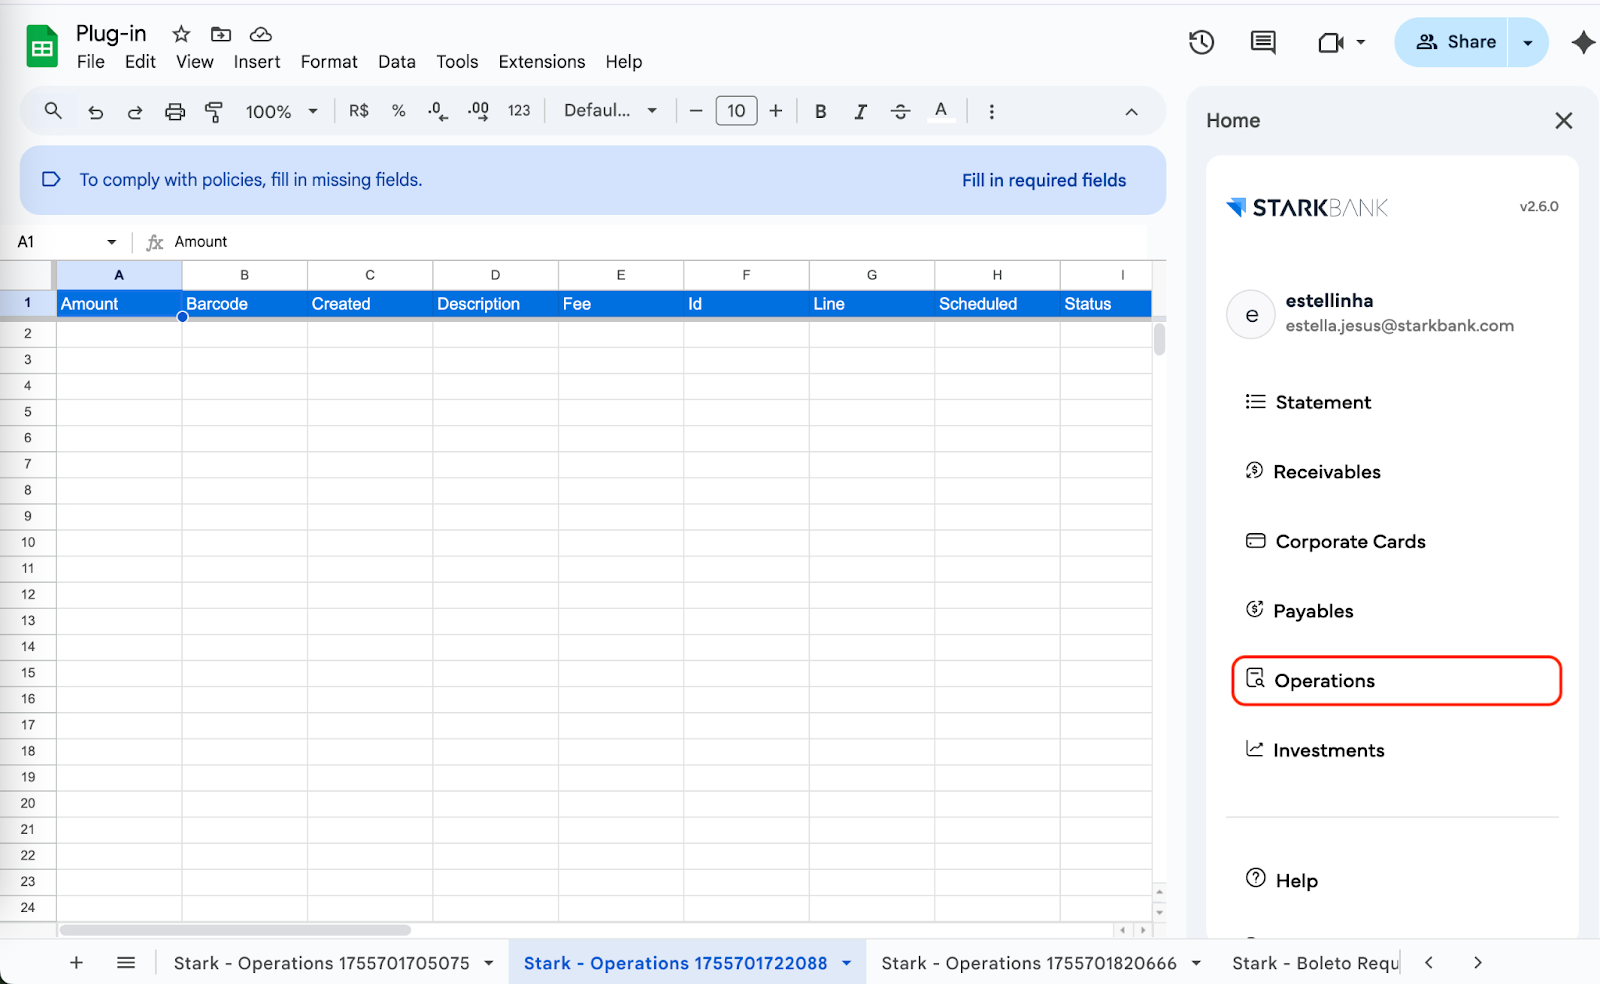Toggle italic formatting
This screenshot has width=1600, height=984.
860,112
